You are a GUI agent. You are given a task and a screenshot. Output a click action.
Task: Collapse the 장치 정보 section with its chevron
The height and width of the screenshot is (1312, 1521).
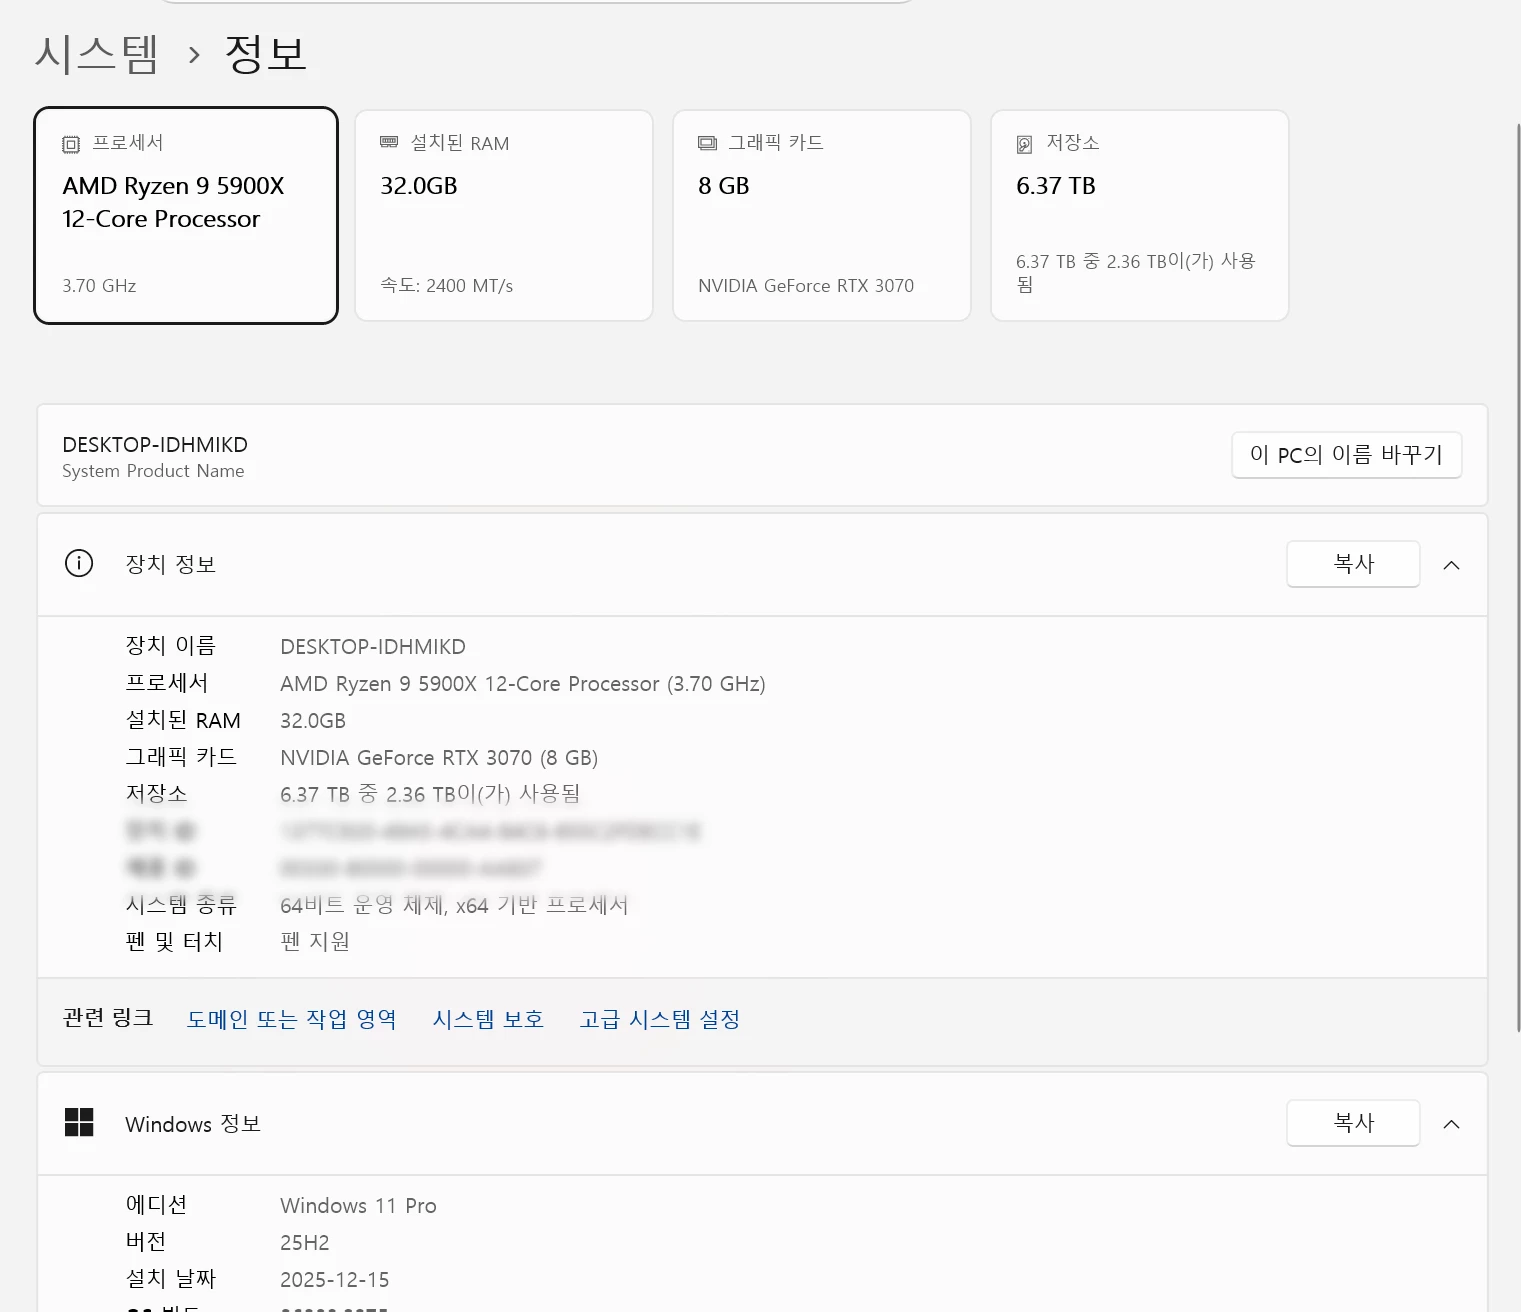1452,565
